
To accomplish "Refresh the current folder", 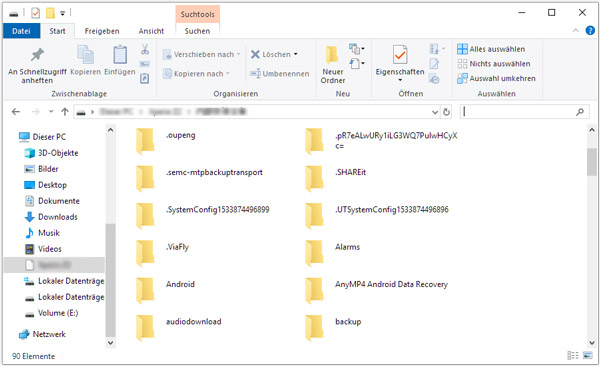I will (x=446, y=112).
